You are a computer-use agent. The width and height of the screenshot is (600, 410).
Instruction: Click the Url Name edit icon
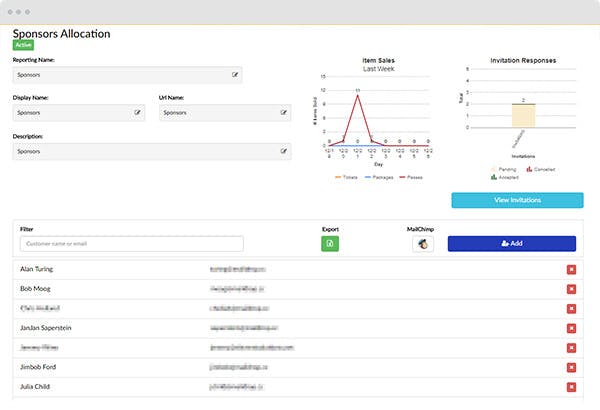[284, 113]
